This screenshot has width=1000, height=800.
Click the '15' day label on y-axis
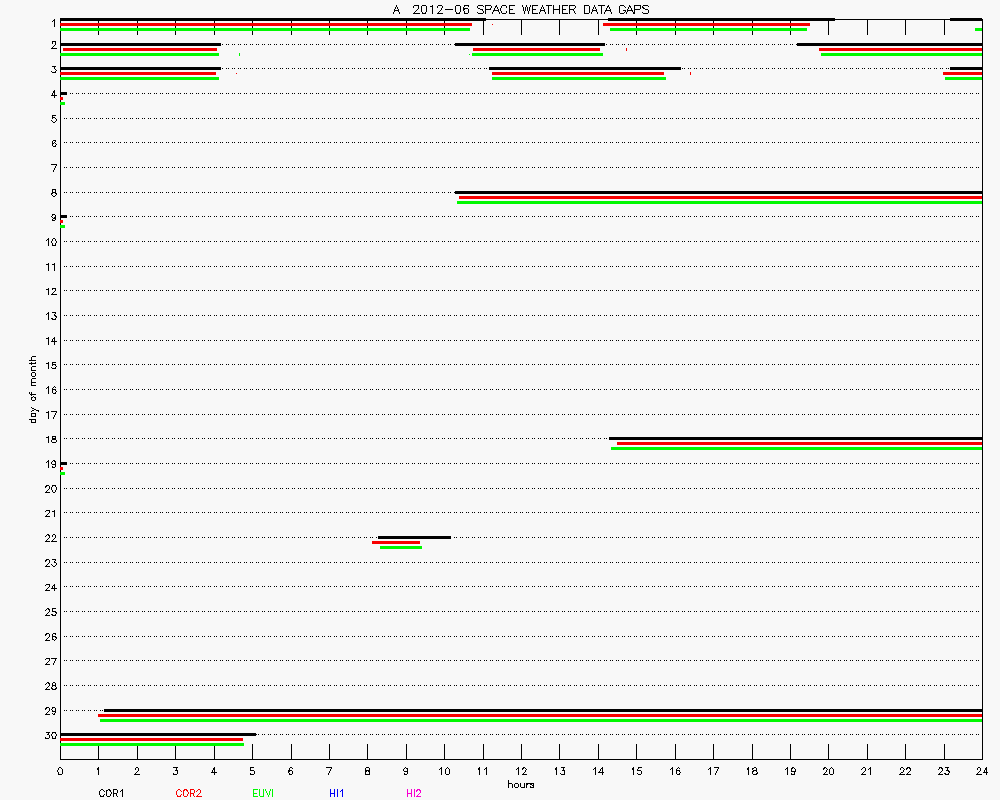49,365
